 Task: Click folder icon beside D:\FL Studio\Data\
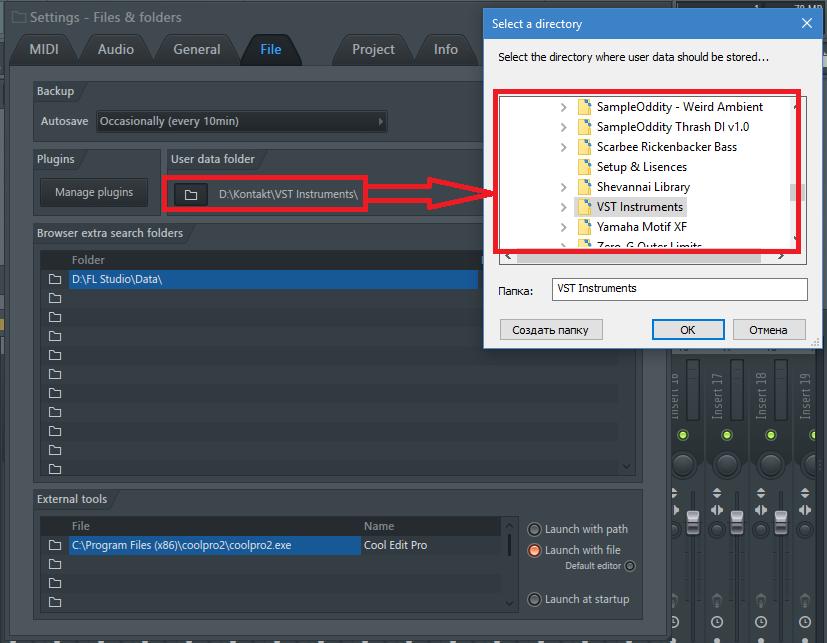(x=55, y=279)
